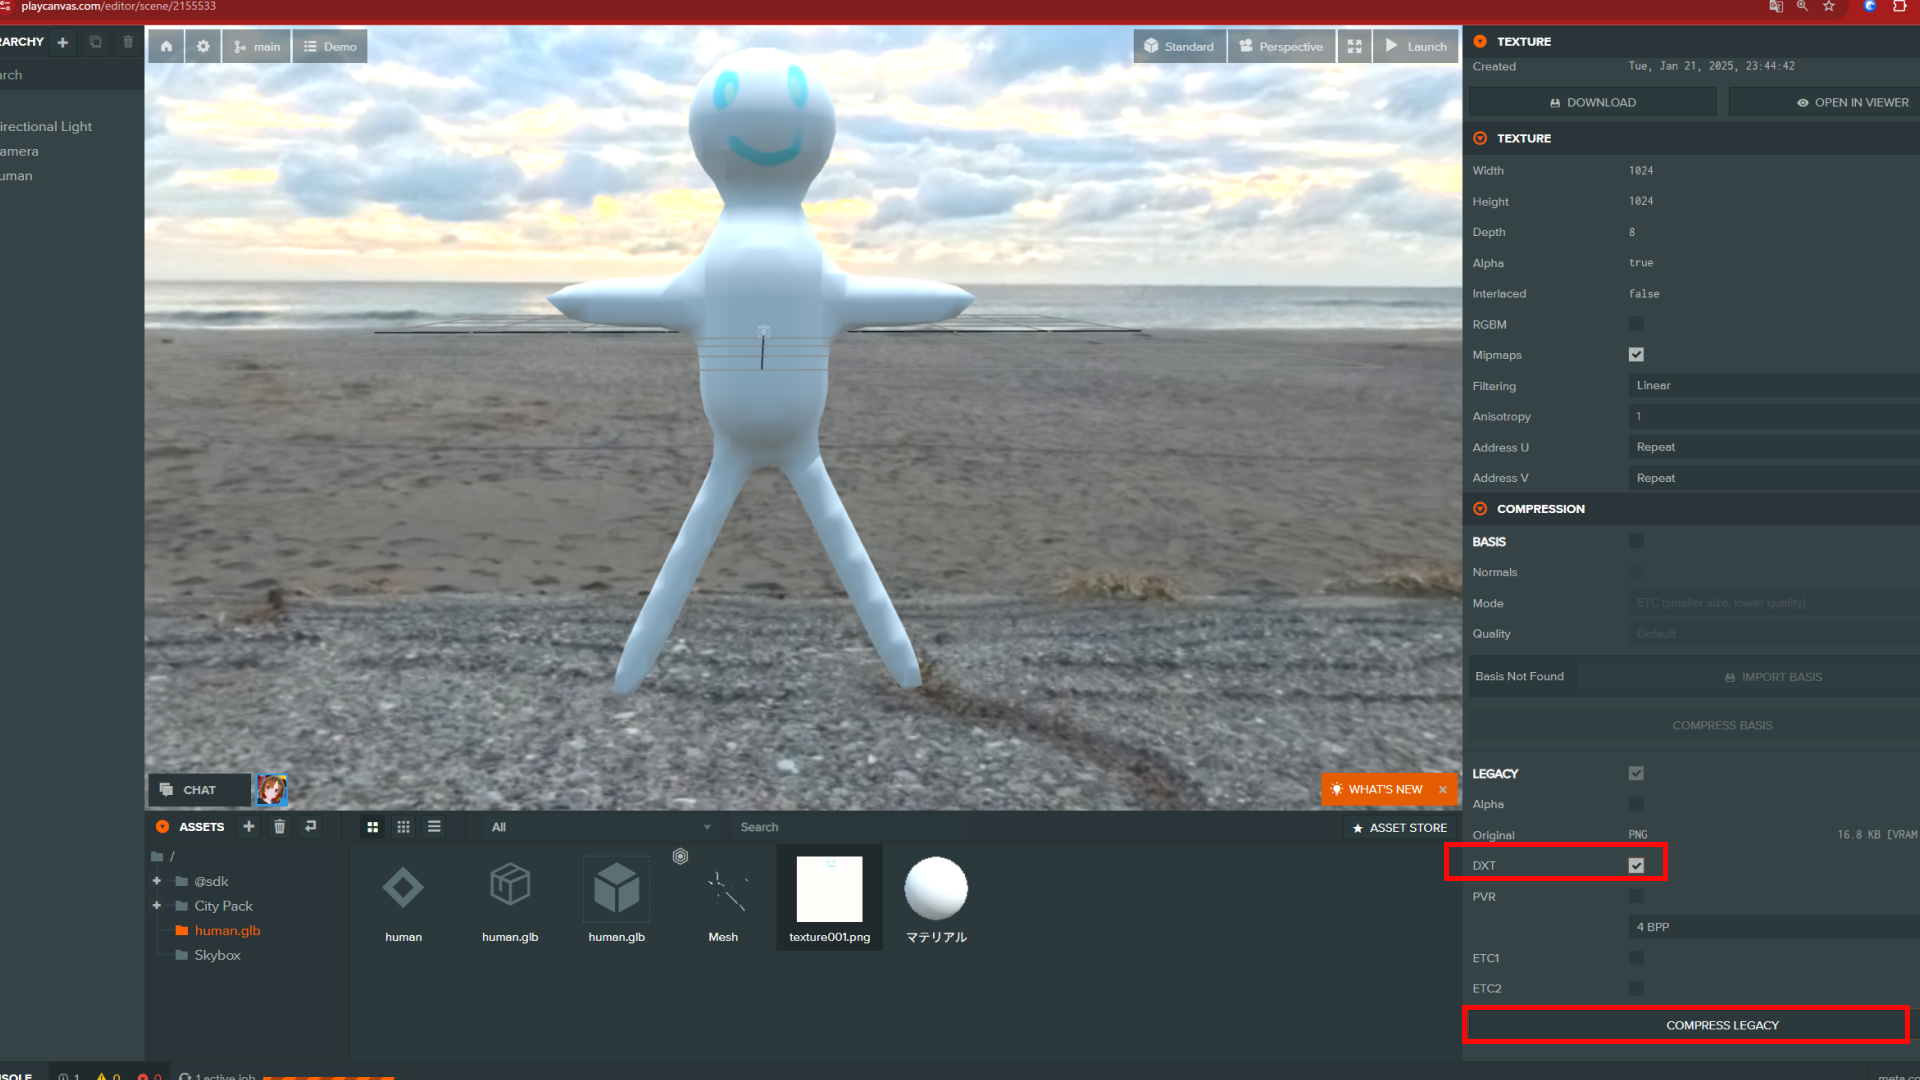The width and height of the screenshot is (1920, 1080).
Task: Open the Filtering dropdown set to Linear
Action: pyautogui.click(x=1774, y=386)
